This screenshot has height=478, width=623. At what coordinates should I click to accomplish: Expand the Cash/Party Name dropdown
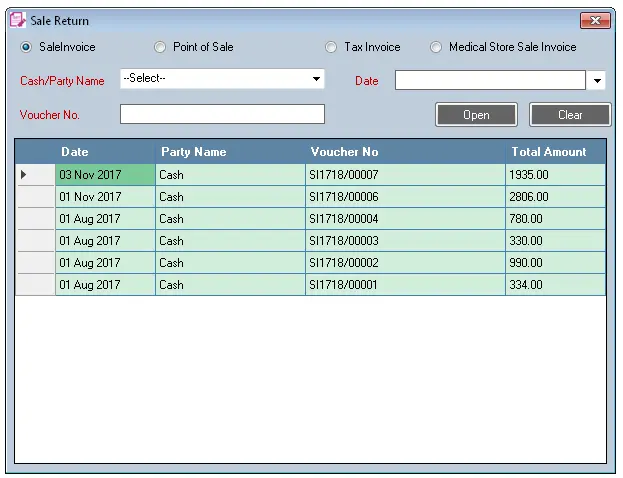pyautogui.click(x=316, y=79)
